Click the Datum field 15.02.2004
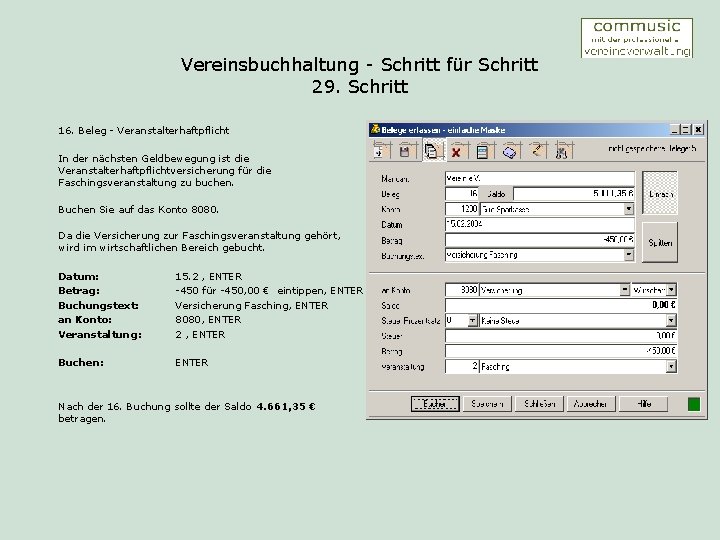This screenshot has width=720, height=540. point(540,225)
